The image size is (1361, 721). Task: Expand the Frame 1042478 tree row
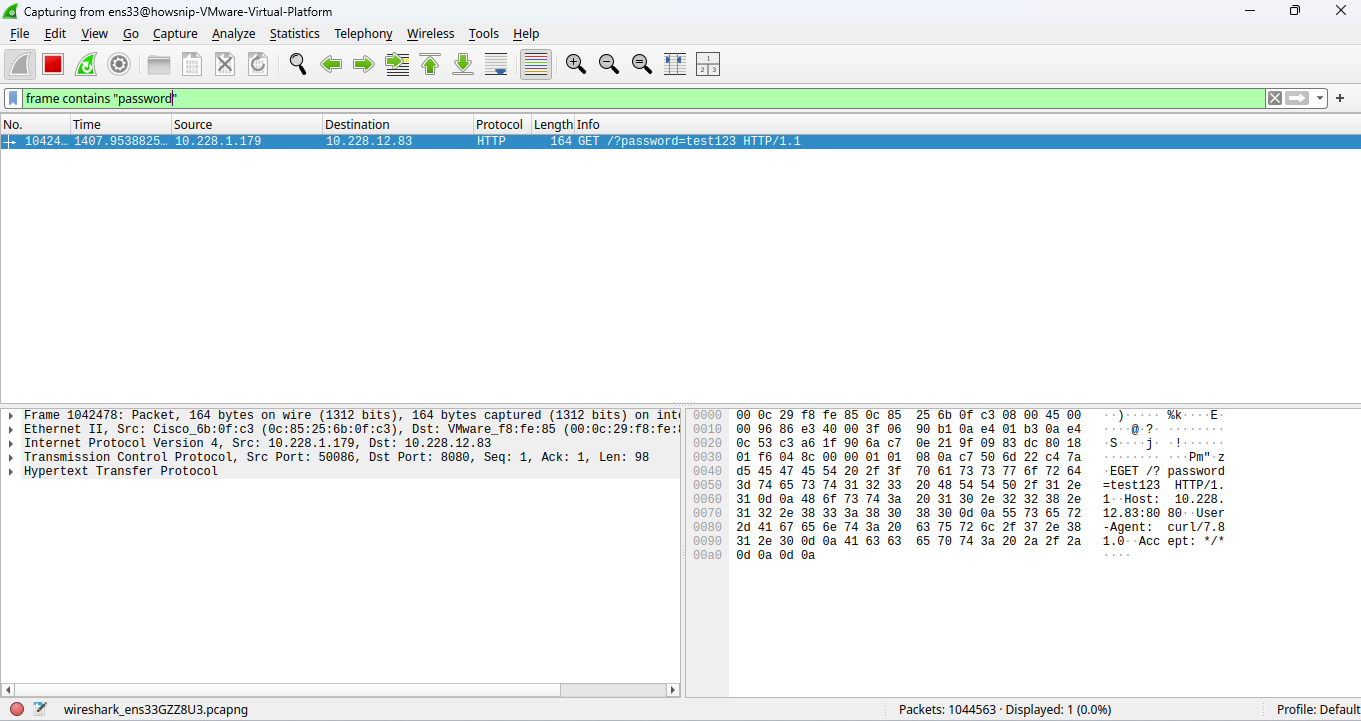[x=10, y=415]
